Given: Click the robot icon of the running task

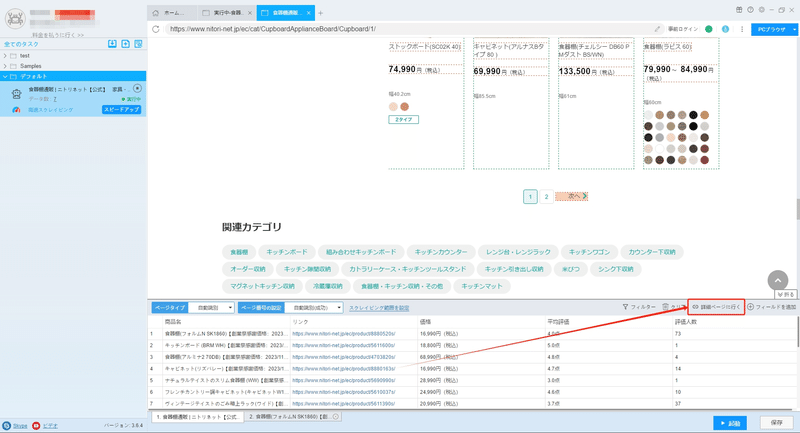Looking at the screenshot, I should coord(16,94).
